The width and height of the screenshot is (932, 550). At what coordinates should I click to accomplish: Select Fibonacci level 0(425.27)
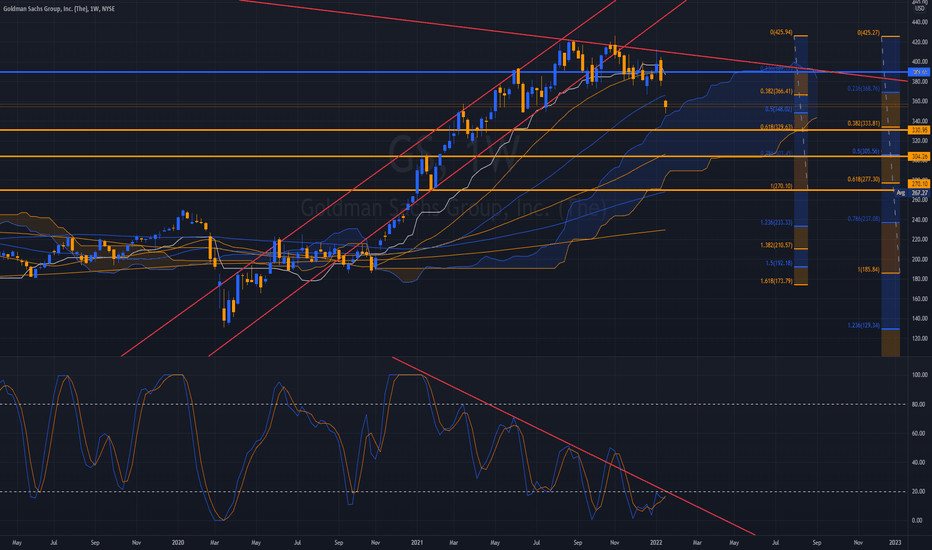[x=868, y=33]
